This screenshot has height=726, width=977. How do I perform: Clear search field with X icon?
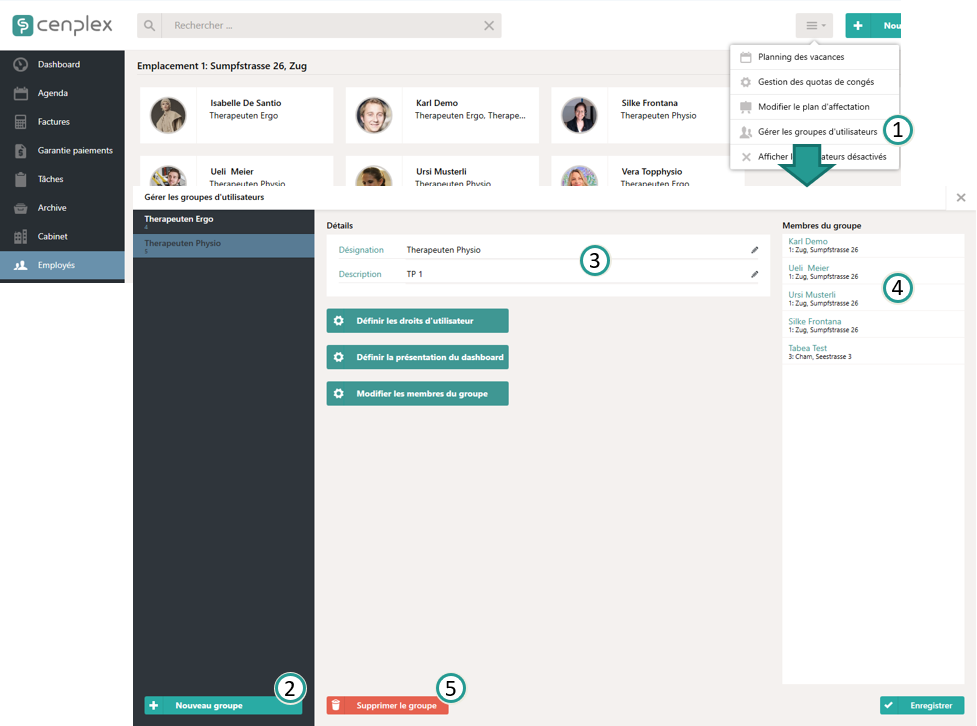click(489, 26)
